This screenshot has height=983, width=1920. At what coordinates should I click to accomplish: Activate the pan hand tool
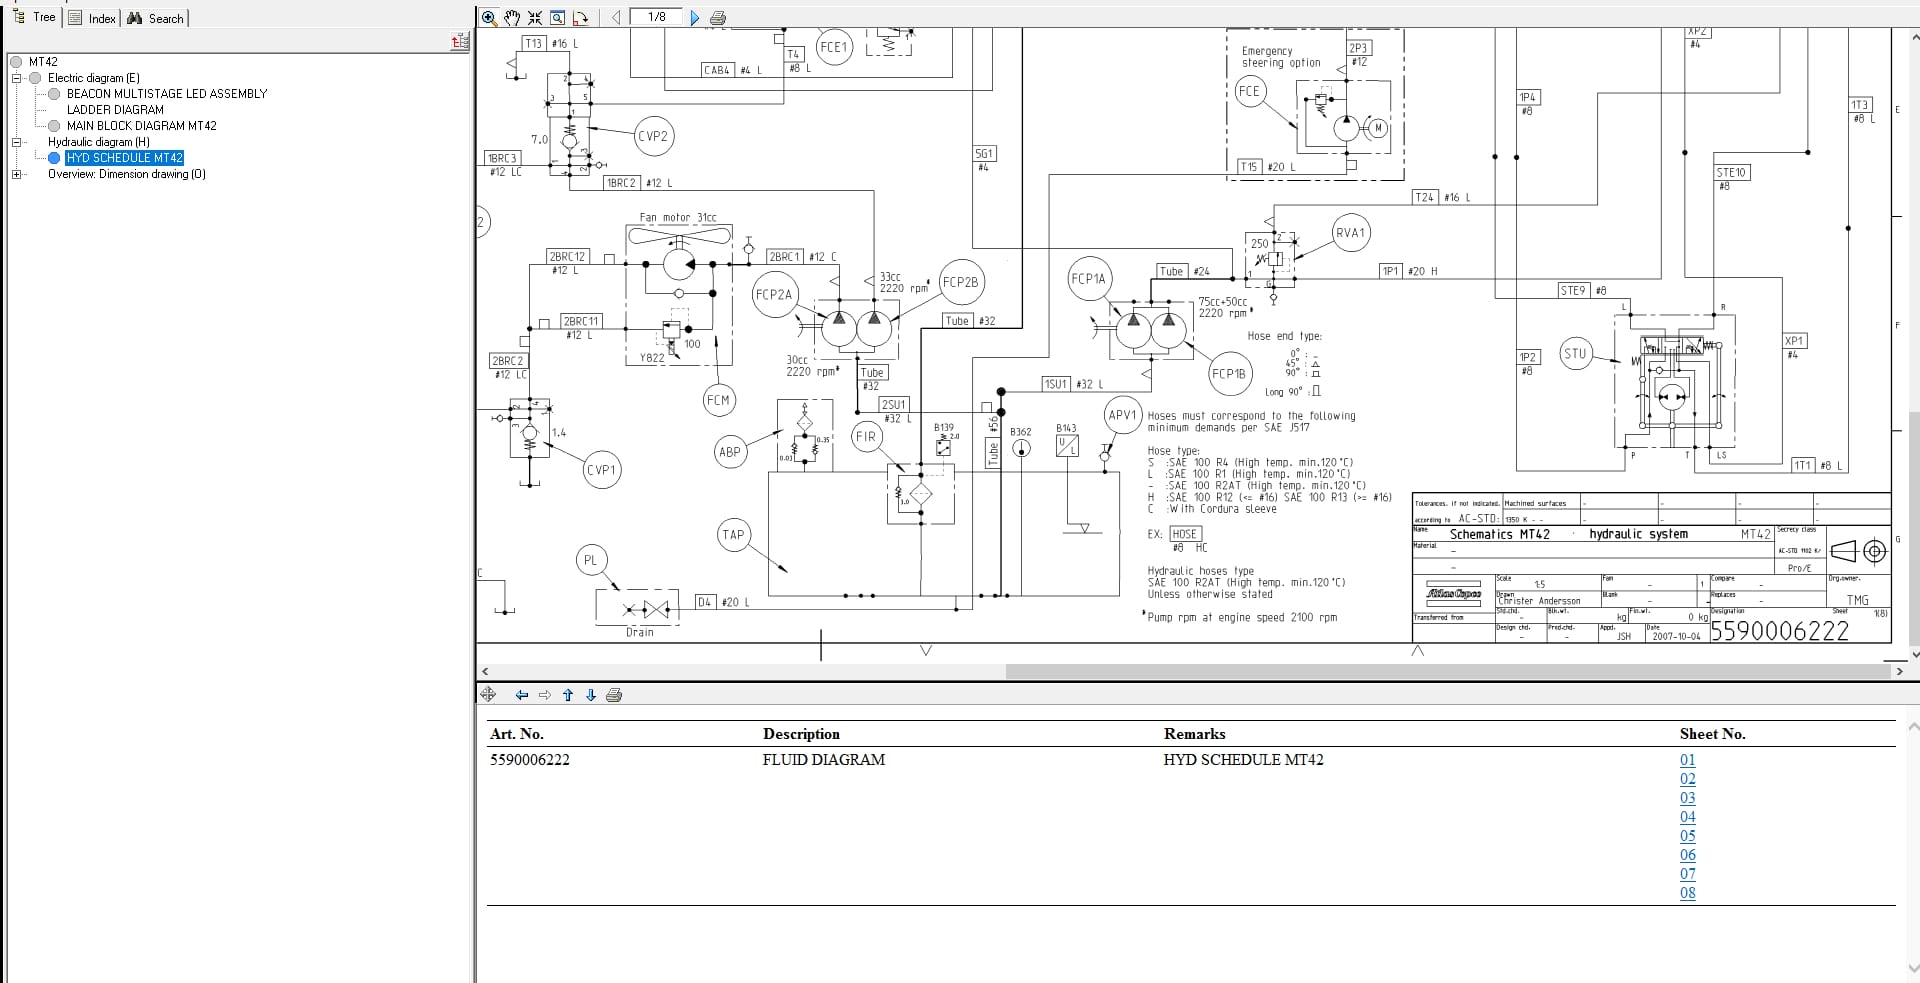(x=512, y=17)
